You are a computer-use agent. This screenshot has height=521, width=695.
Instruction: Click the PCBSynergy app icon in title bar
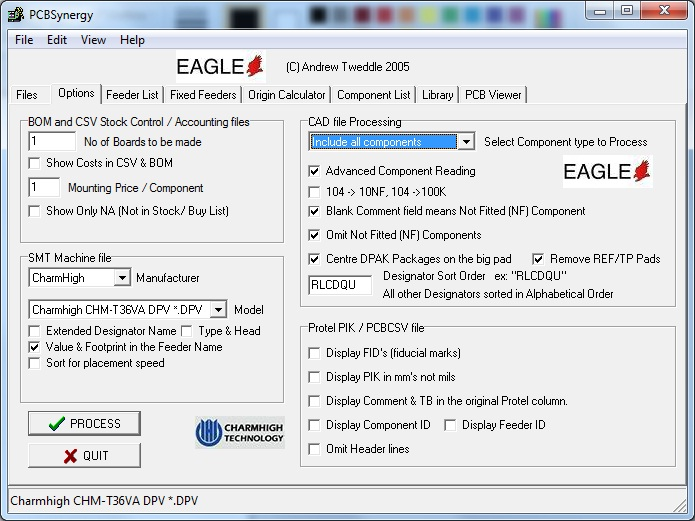[x=16, y=15]
